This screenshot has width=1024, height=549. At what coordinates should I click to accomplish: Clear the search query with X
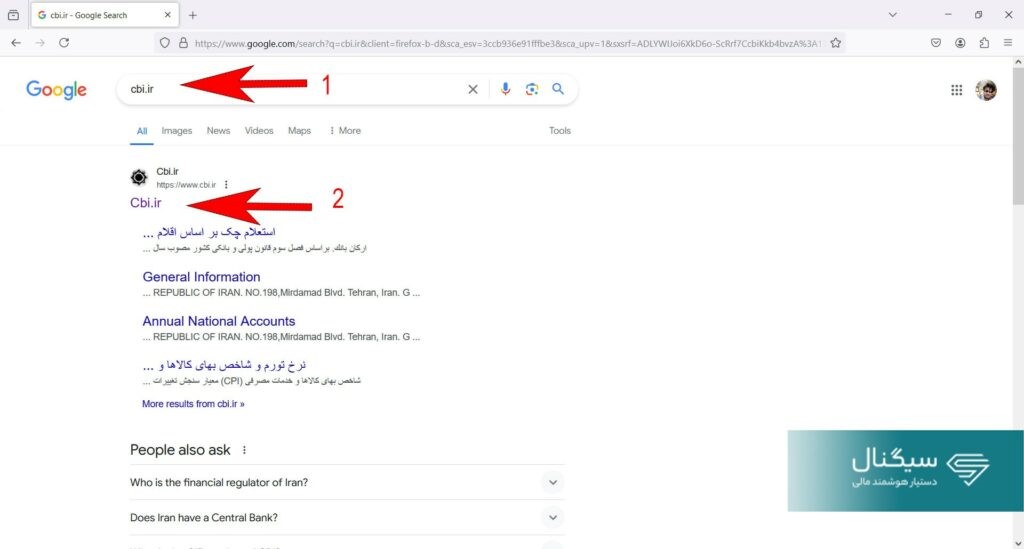(x=473, y=89)
